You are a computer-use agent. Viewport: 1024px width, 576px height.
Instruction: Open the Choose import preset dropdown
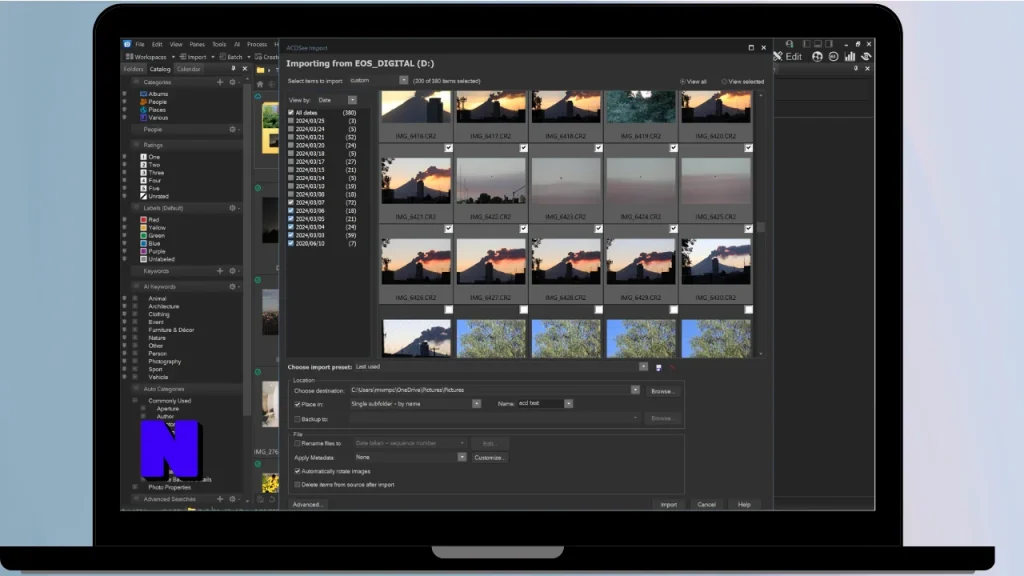pos(643,367)
